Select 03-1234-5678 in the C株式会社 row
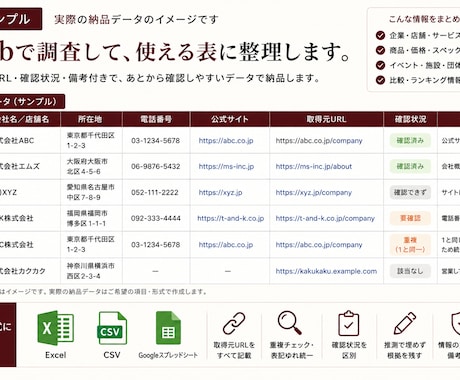 [156, 245]
